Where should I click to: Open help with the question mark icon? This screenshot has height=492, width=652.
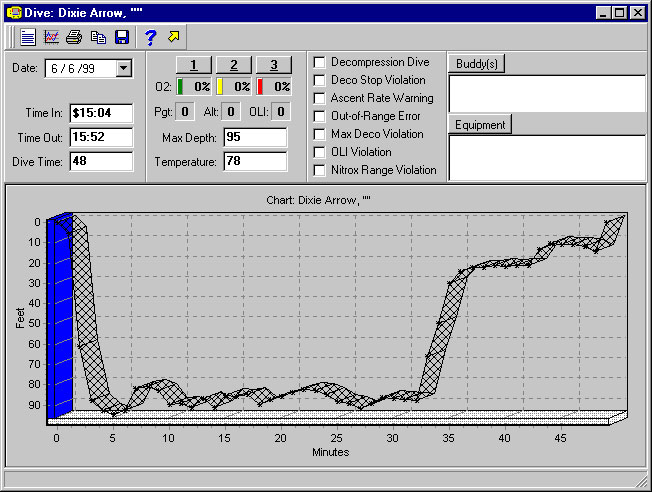[x=151, y=37]
